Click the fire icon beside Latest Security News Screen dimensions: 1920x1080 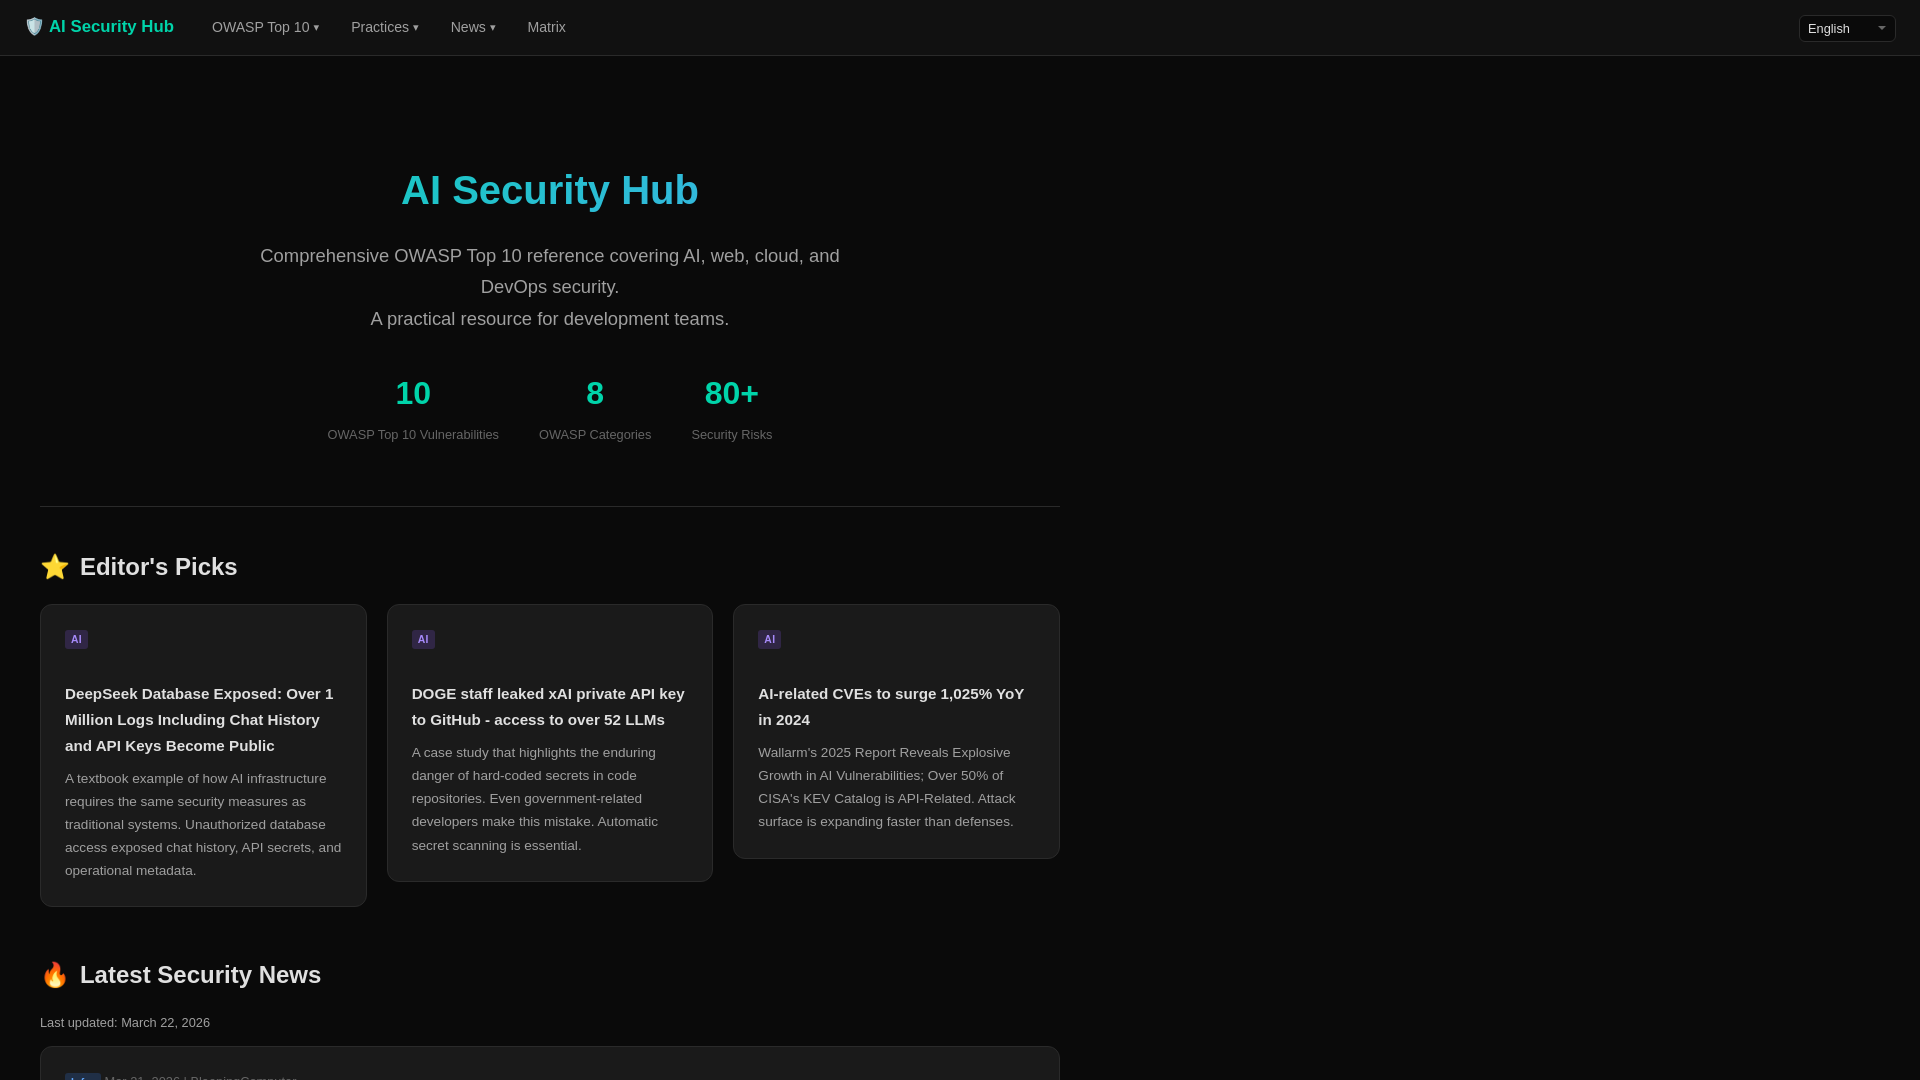click(x=55, y=975)
